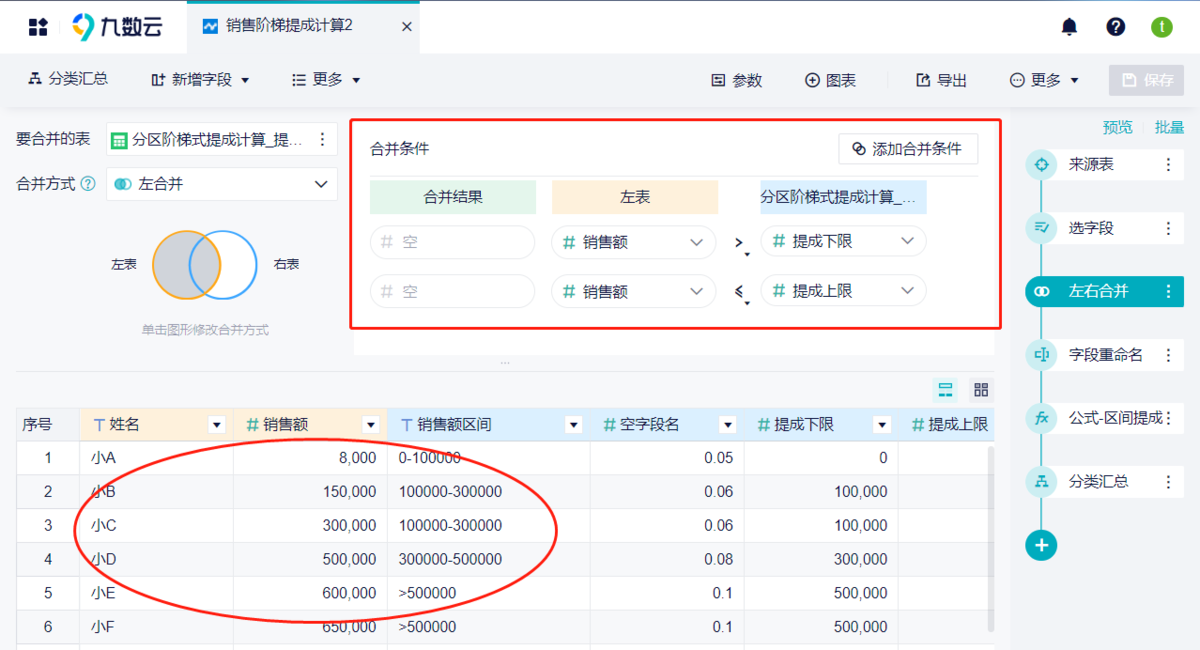Image resolution: width=1200 pixels, height=650 pixels.
Task: Click the 添加合并条件 button
Action: tap(907, 148)
